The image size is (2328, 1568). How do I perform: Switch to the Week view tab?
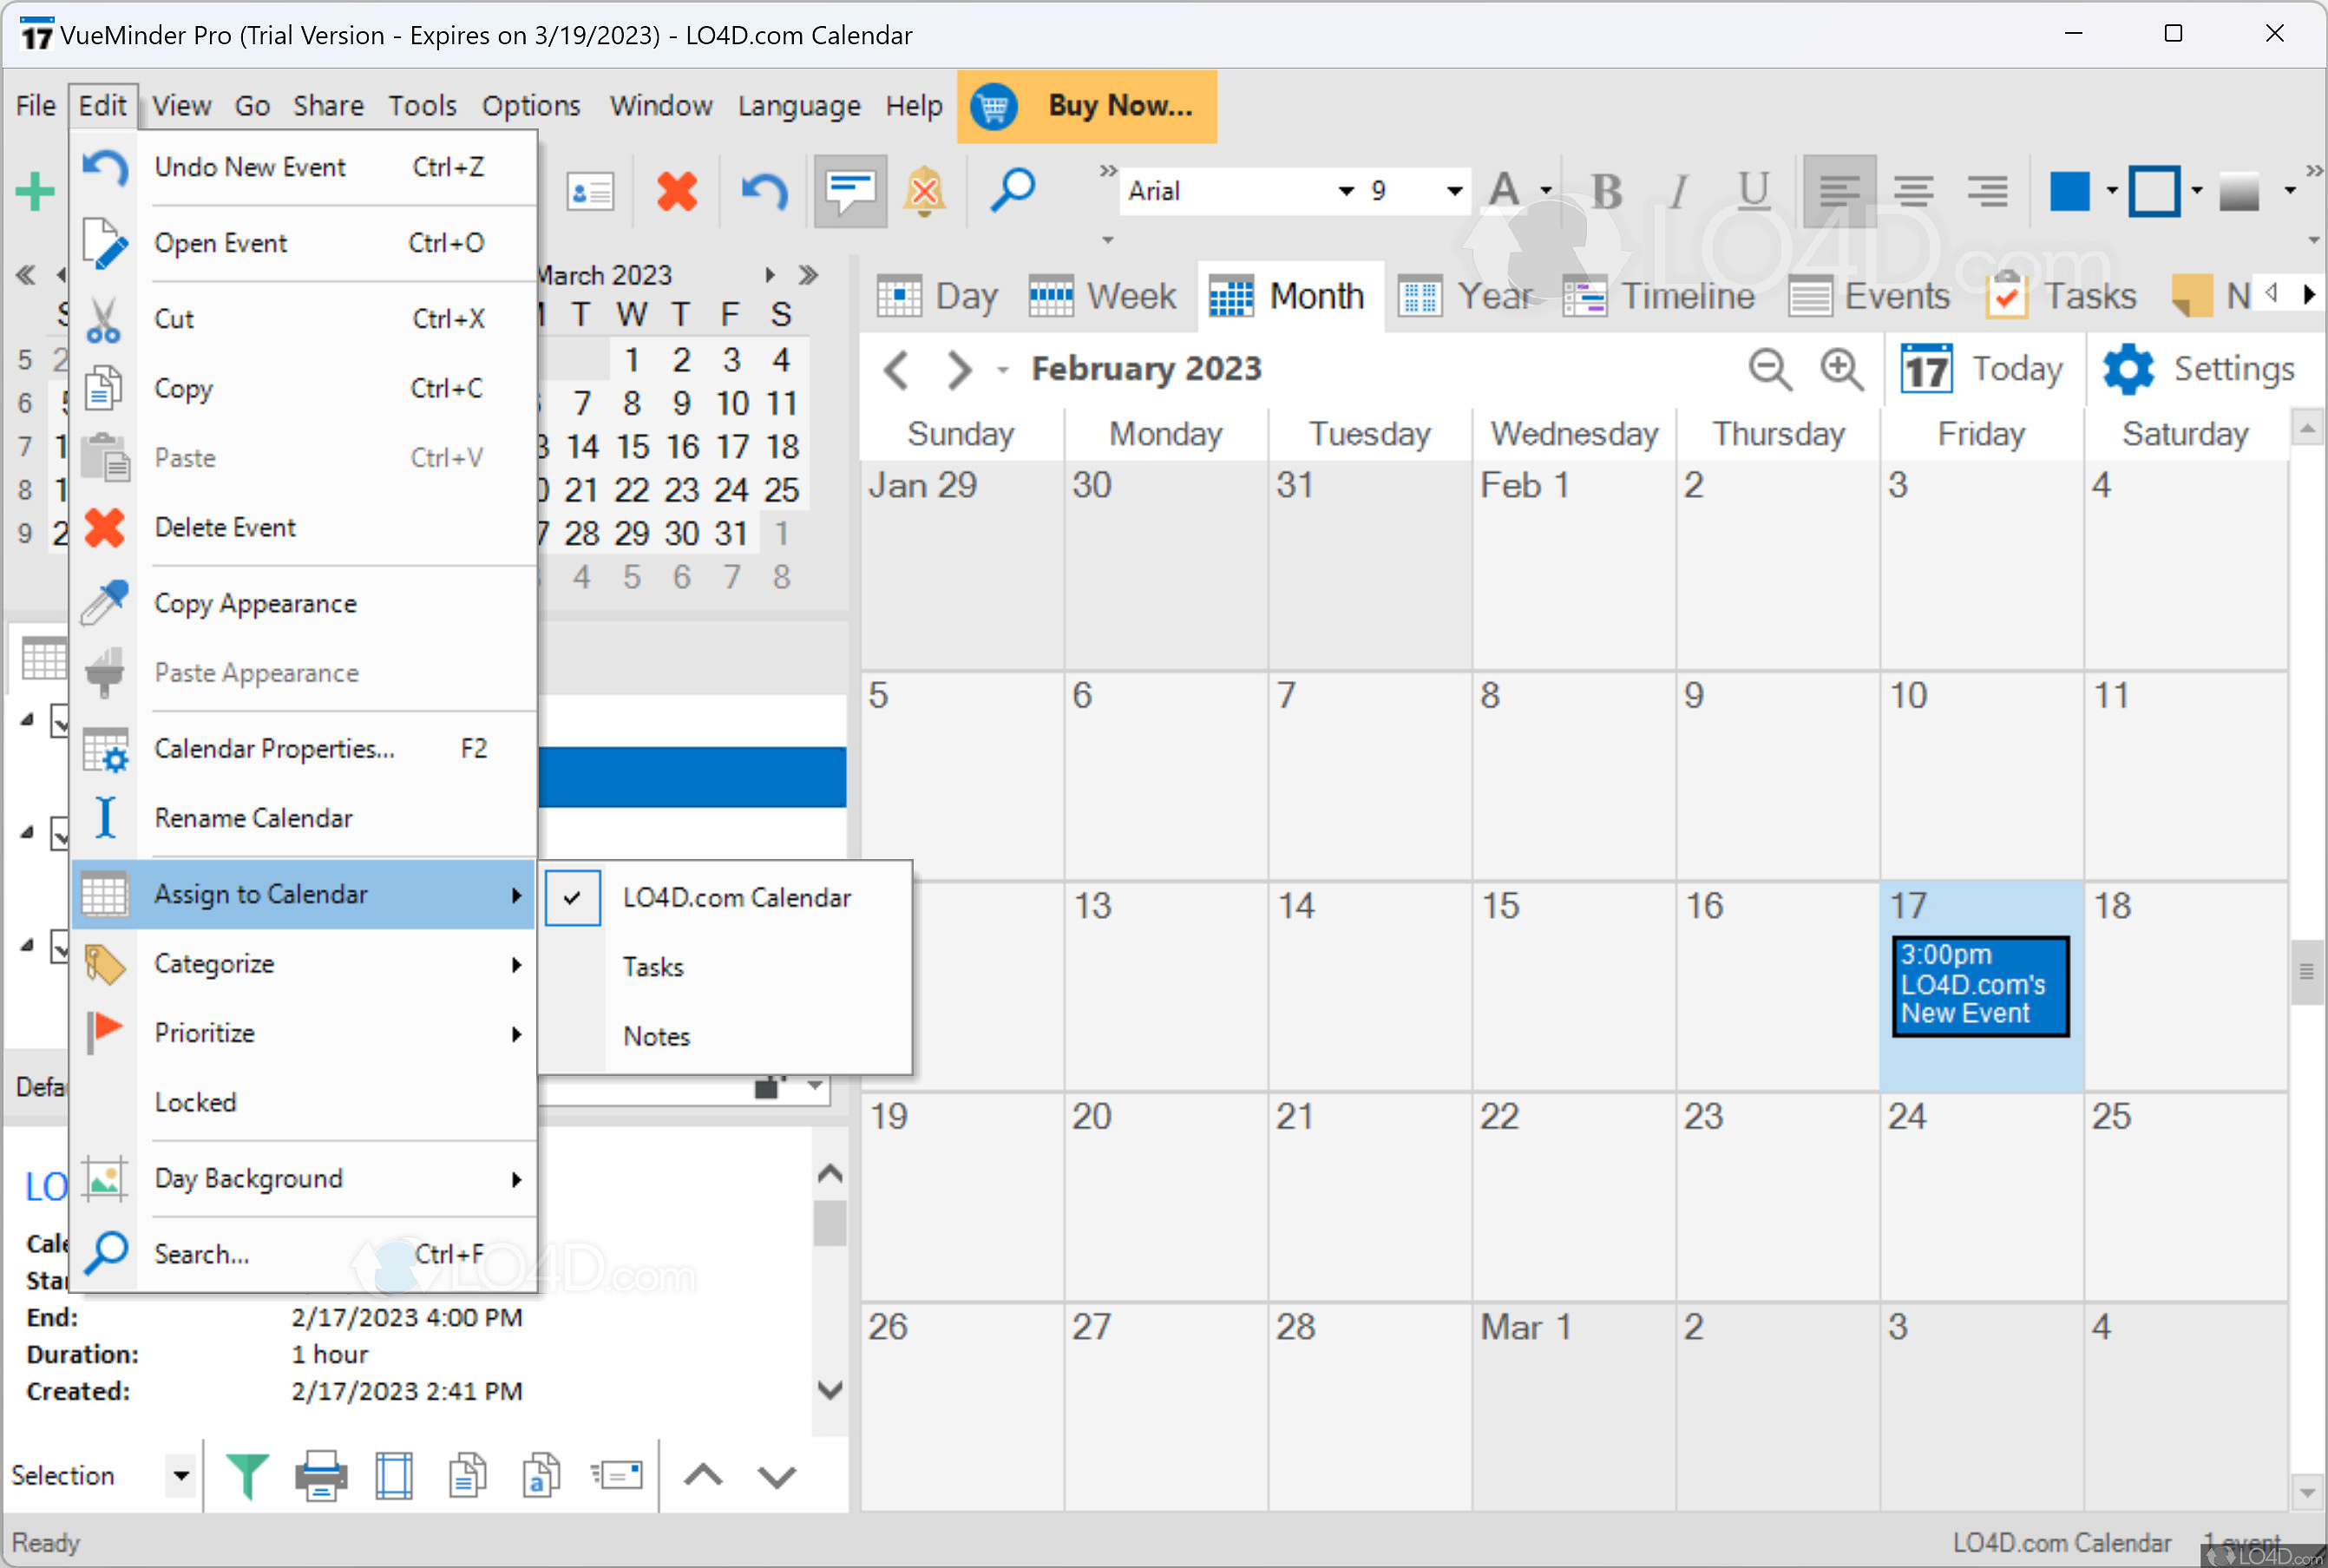tap(1103, 296)
